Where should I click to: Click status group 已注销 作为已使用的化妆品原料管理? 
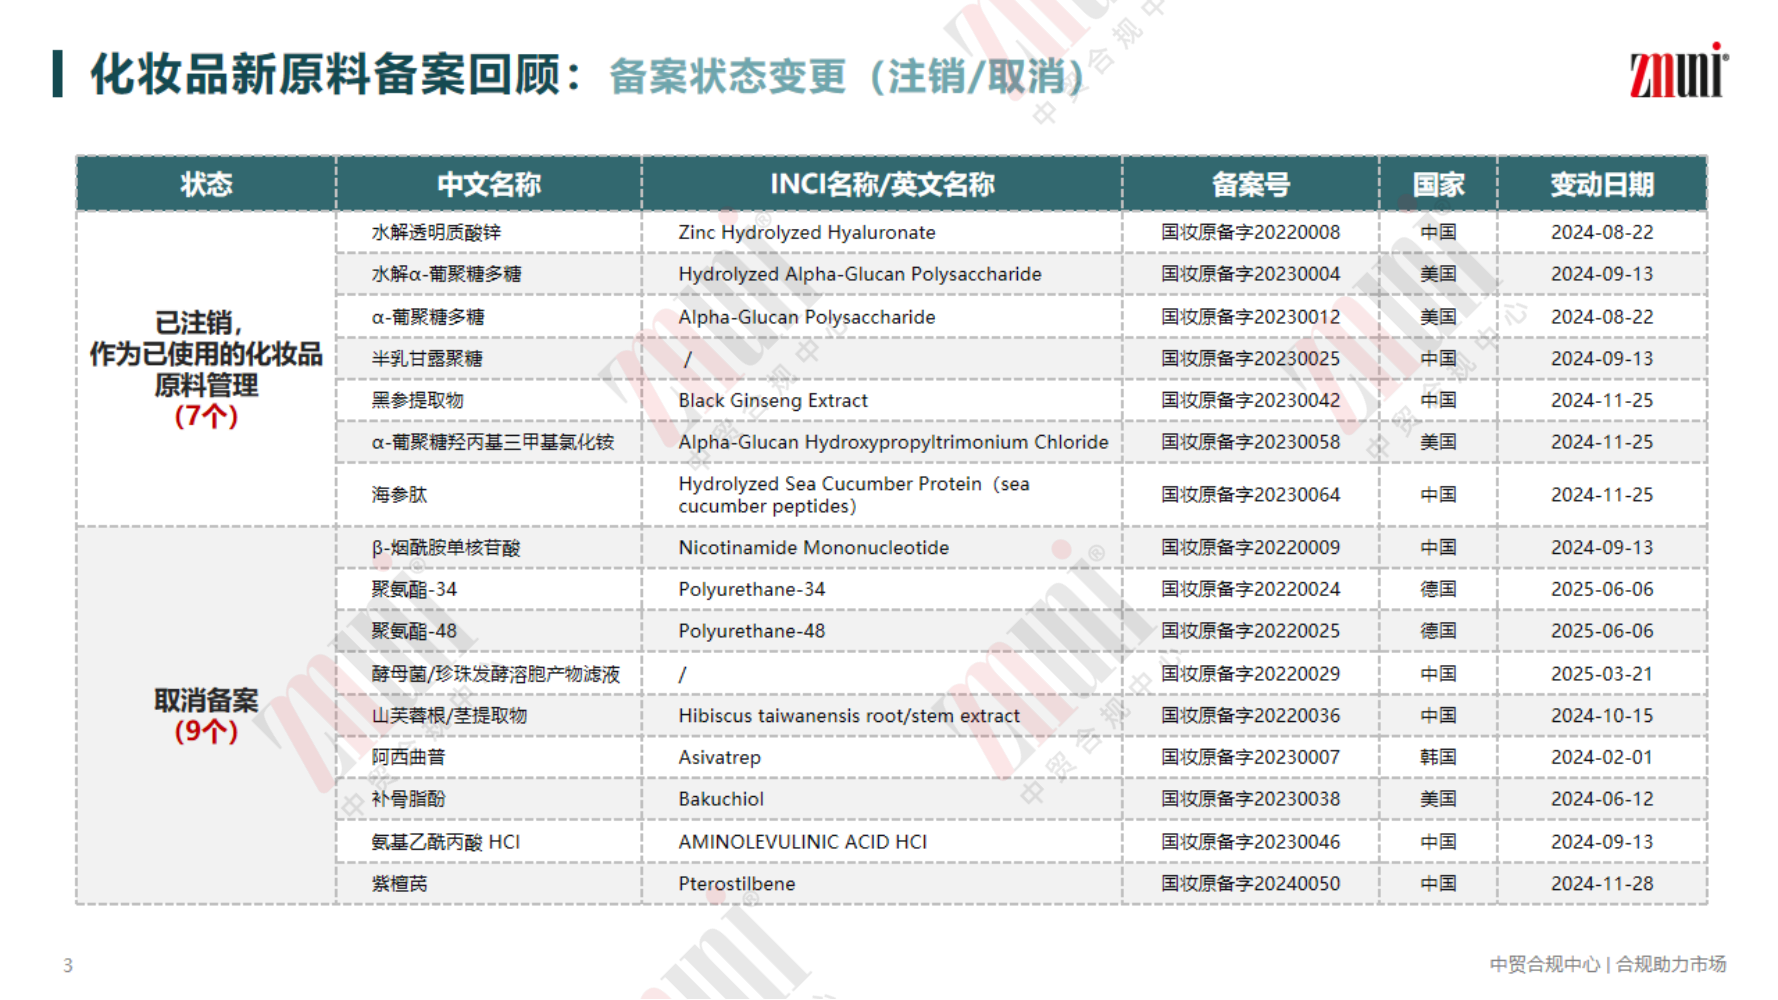(x=206, y=369)
